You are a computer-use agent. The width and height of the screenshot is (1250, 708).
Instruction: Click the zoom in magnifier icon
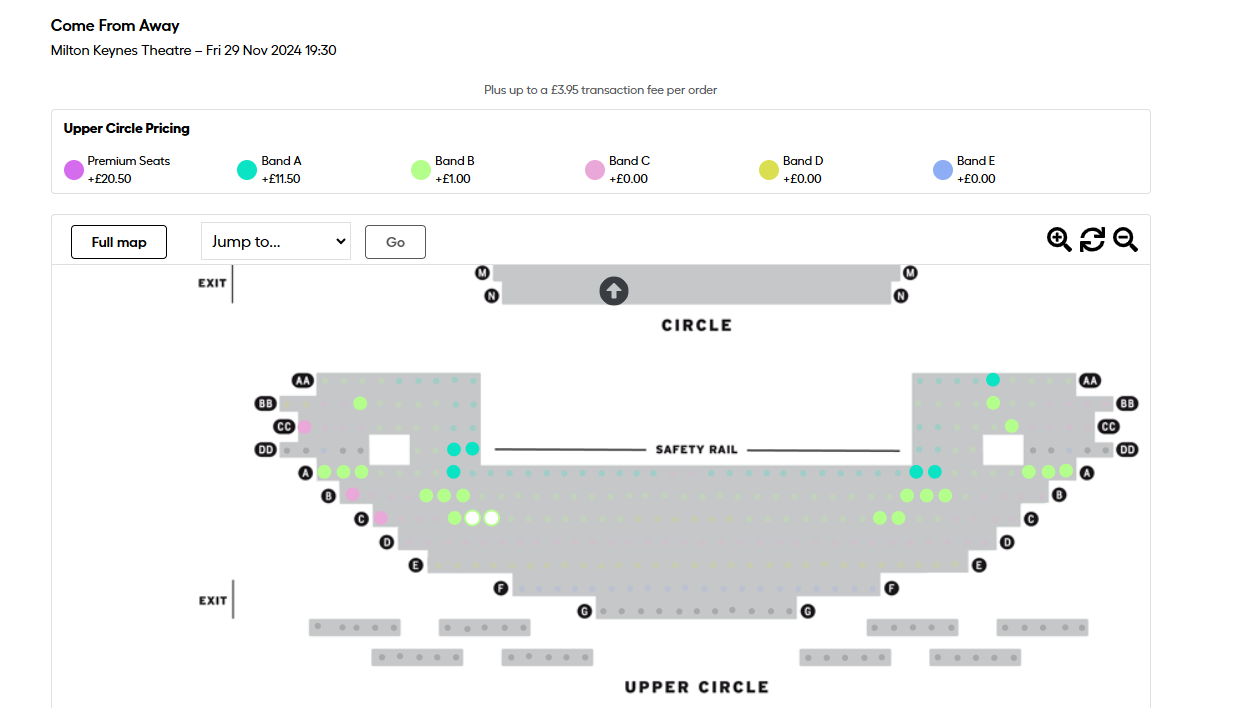(1058, 240)
